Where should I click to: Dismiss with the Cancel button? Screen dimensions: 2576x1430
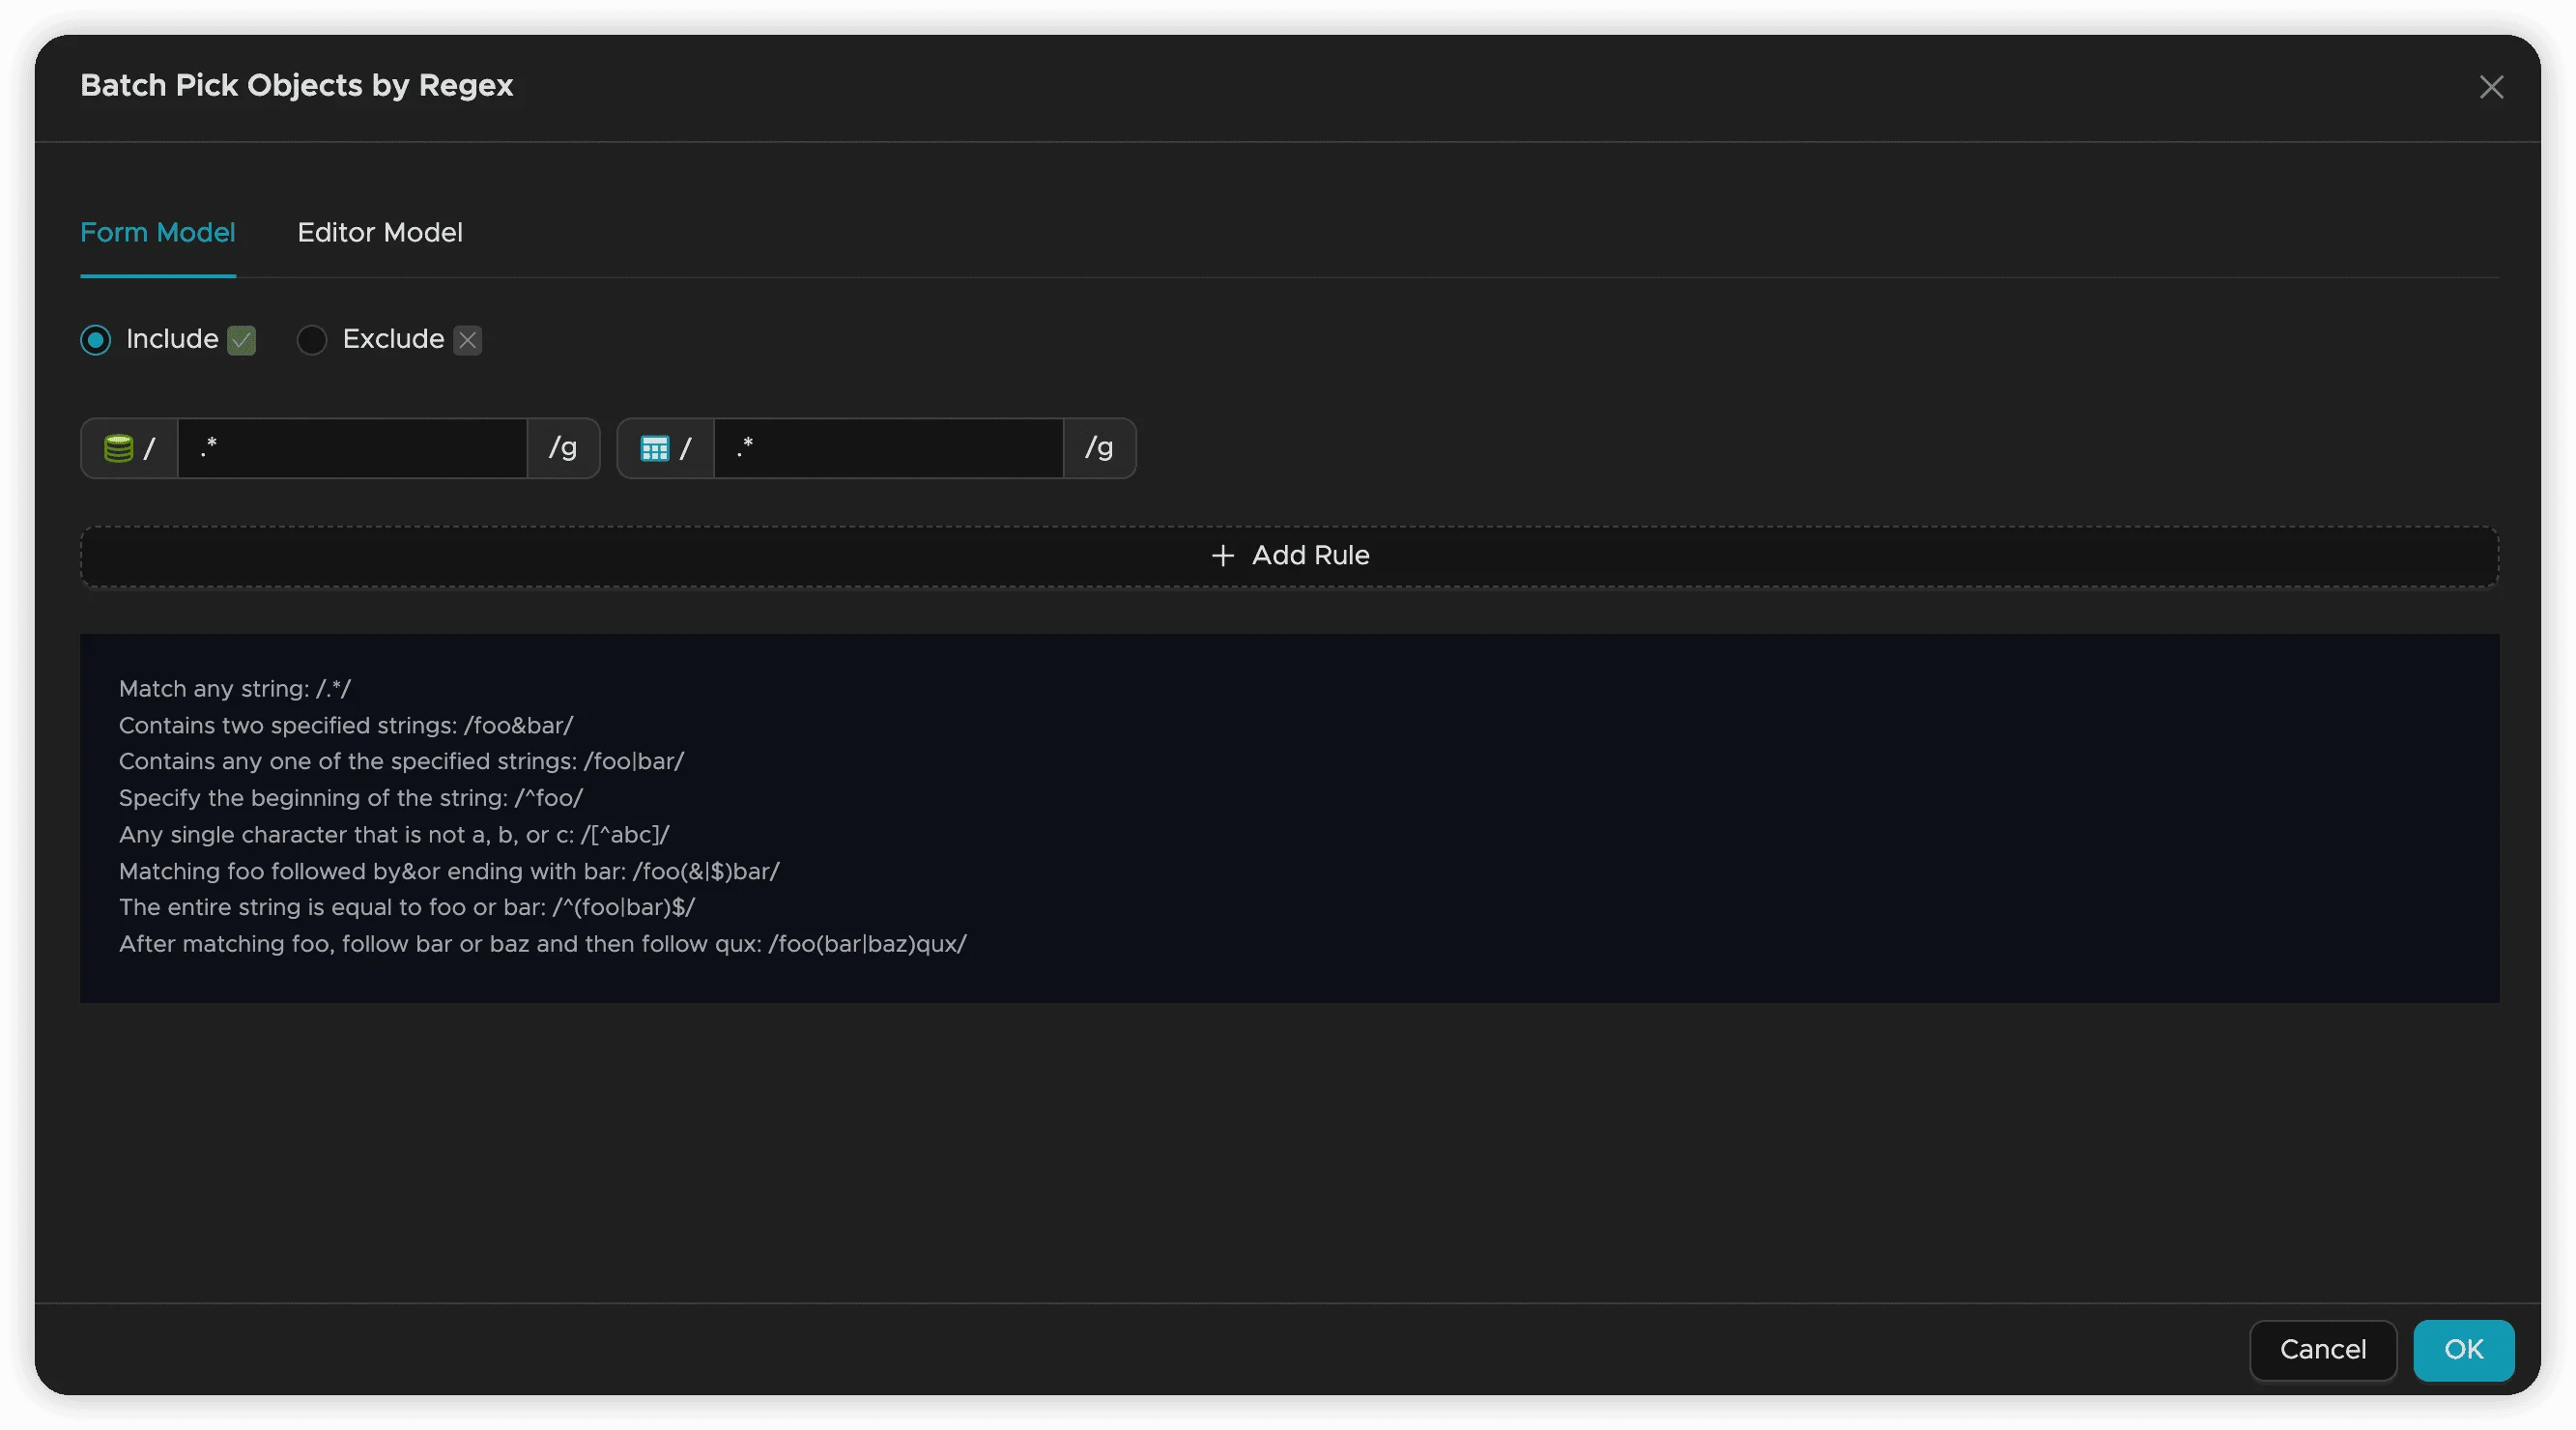pos(2322,1350)
